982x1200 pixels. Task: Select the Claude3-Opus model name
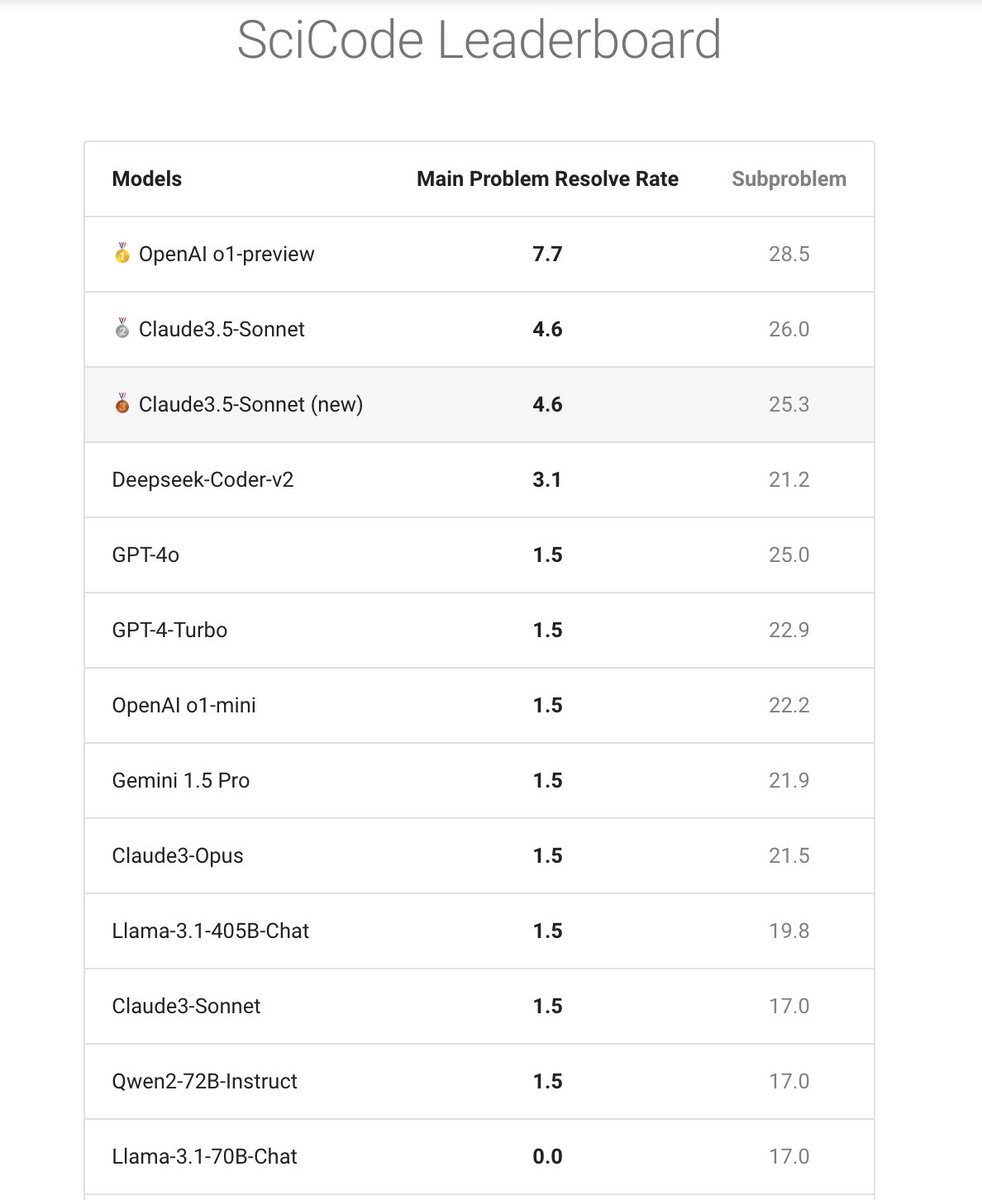[178, 856]
